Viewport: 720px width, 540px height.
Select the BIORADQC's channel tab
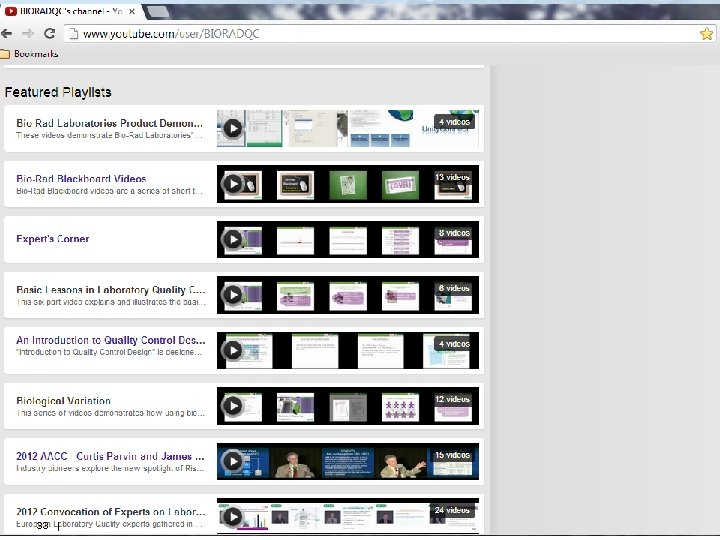[x=69, y=11]
